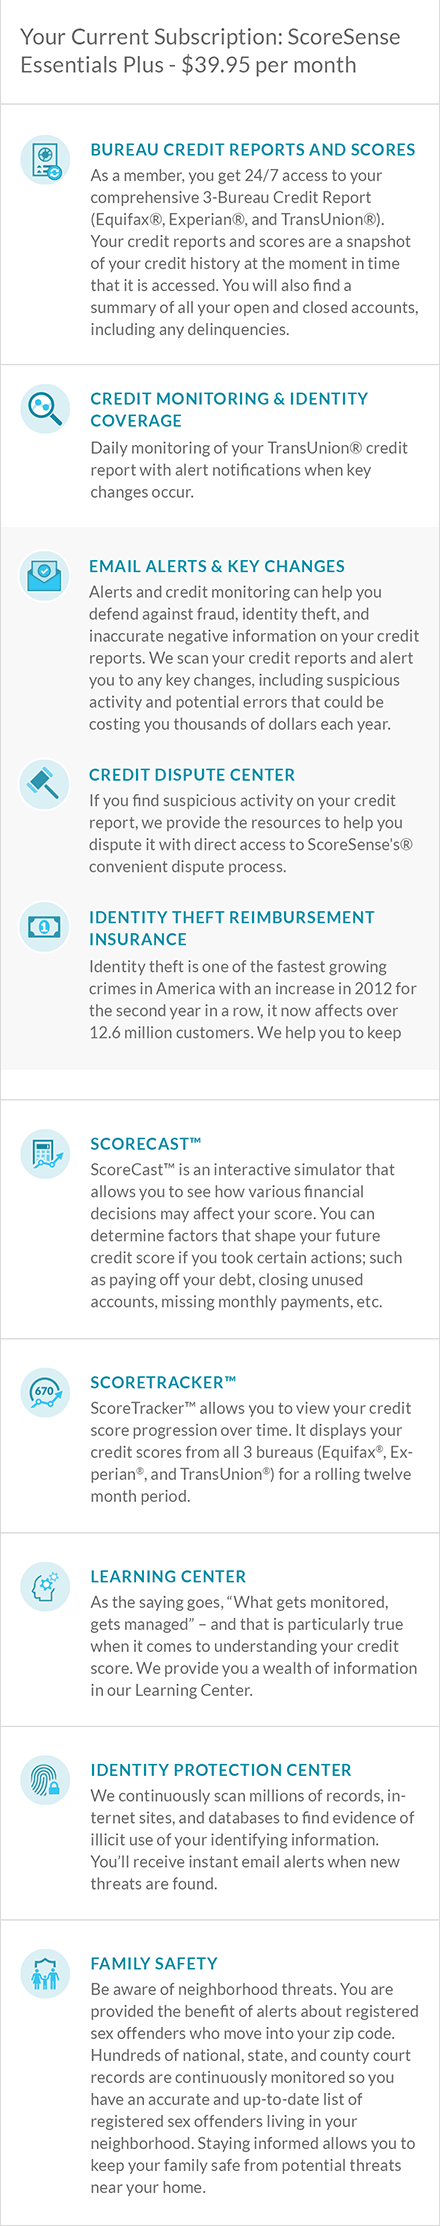Click the Identity Theft Reimbursement money icon
This screenshot has width=440, height=2226.
44,926
